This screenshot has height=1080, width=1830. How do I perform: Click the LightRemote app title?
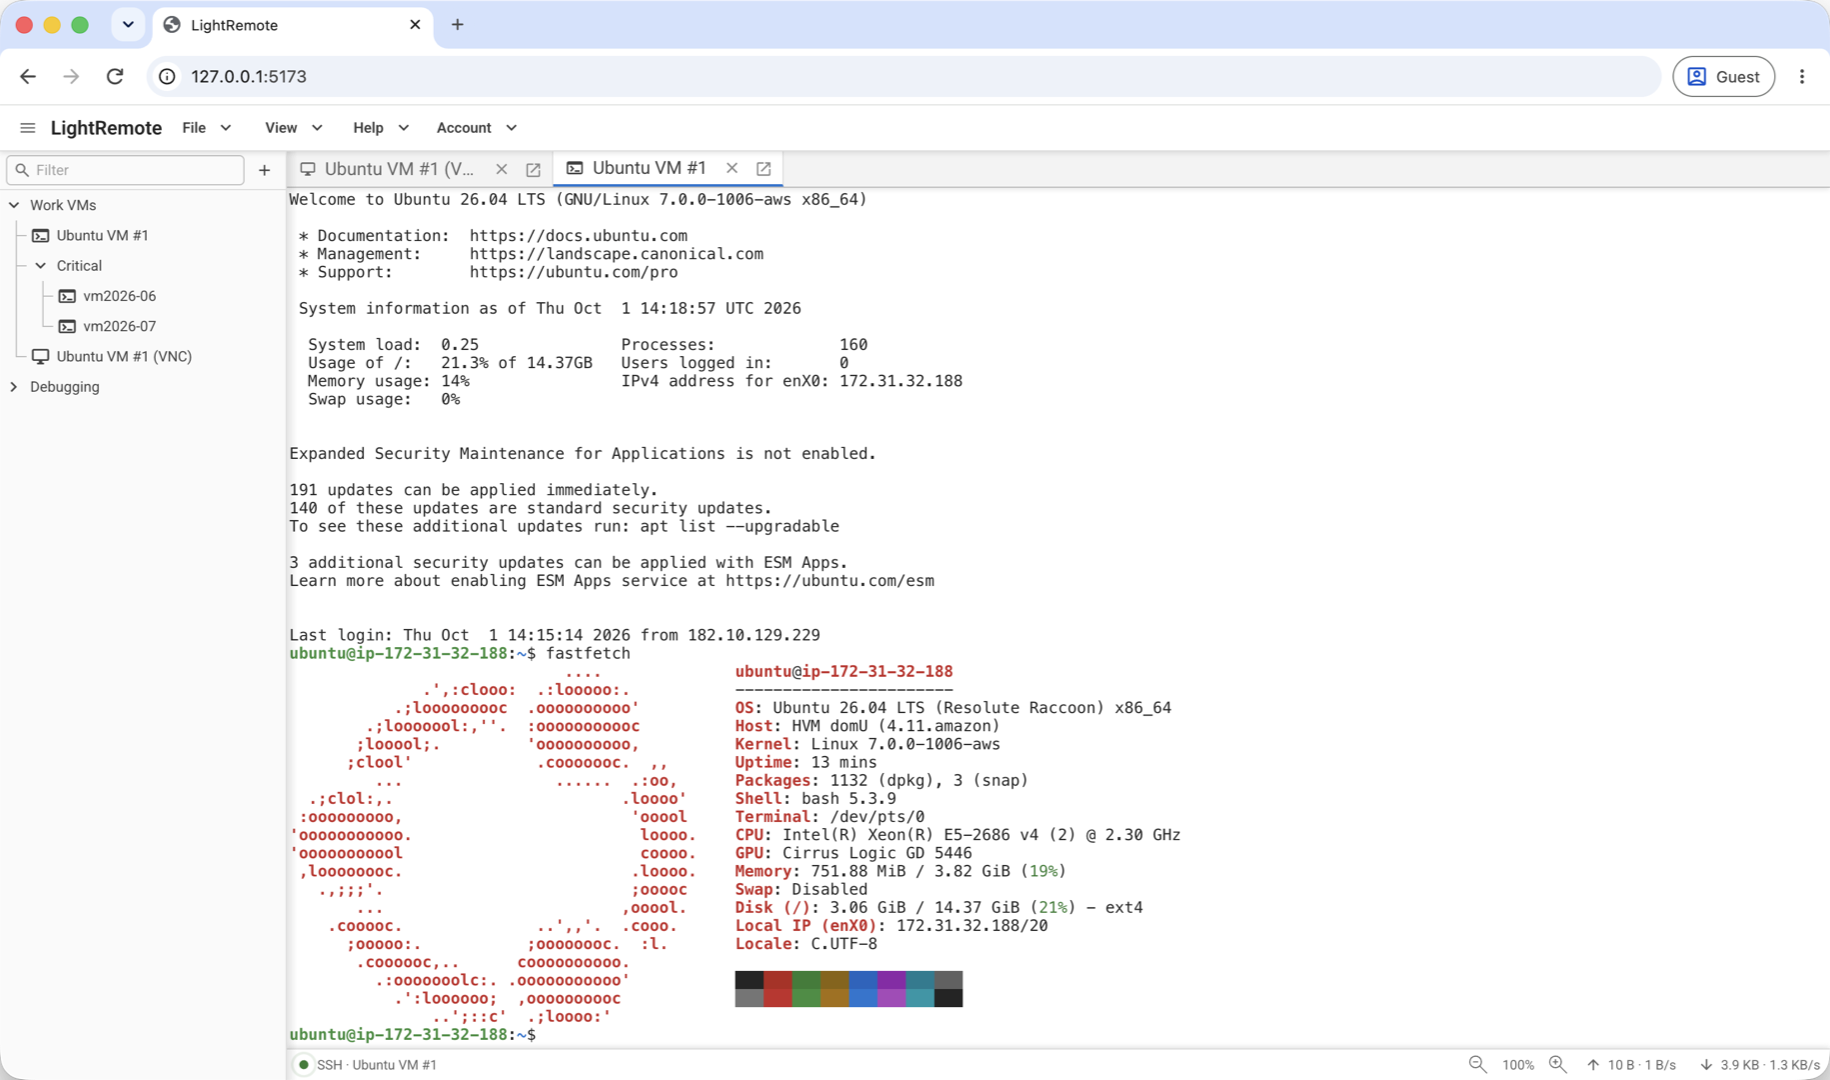[x=106, y=128]
